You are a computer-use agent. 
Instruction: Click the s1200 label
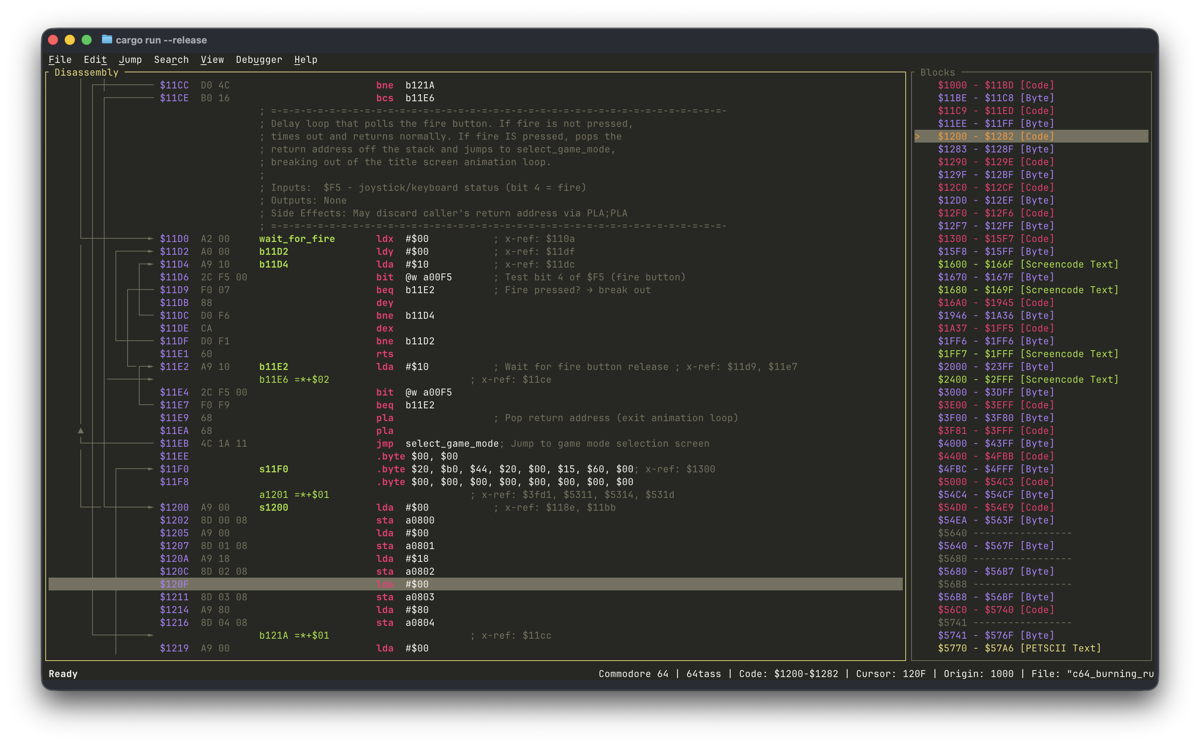pos(274,507)
